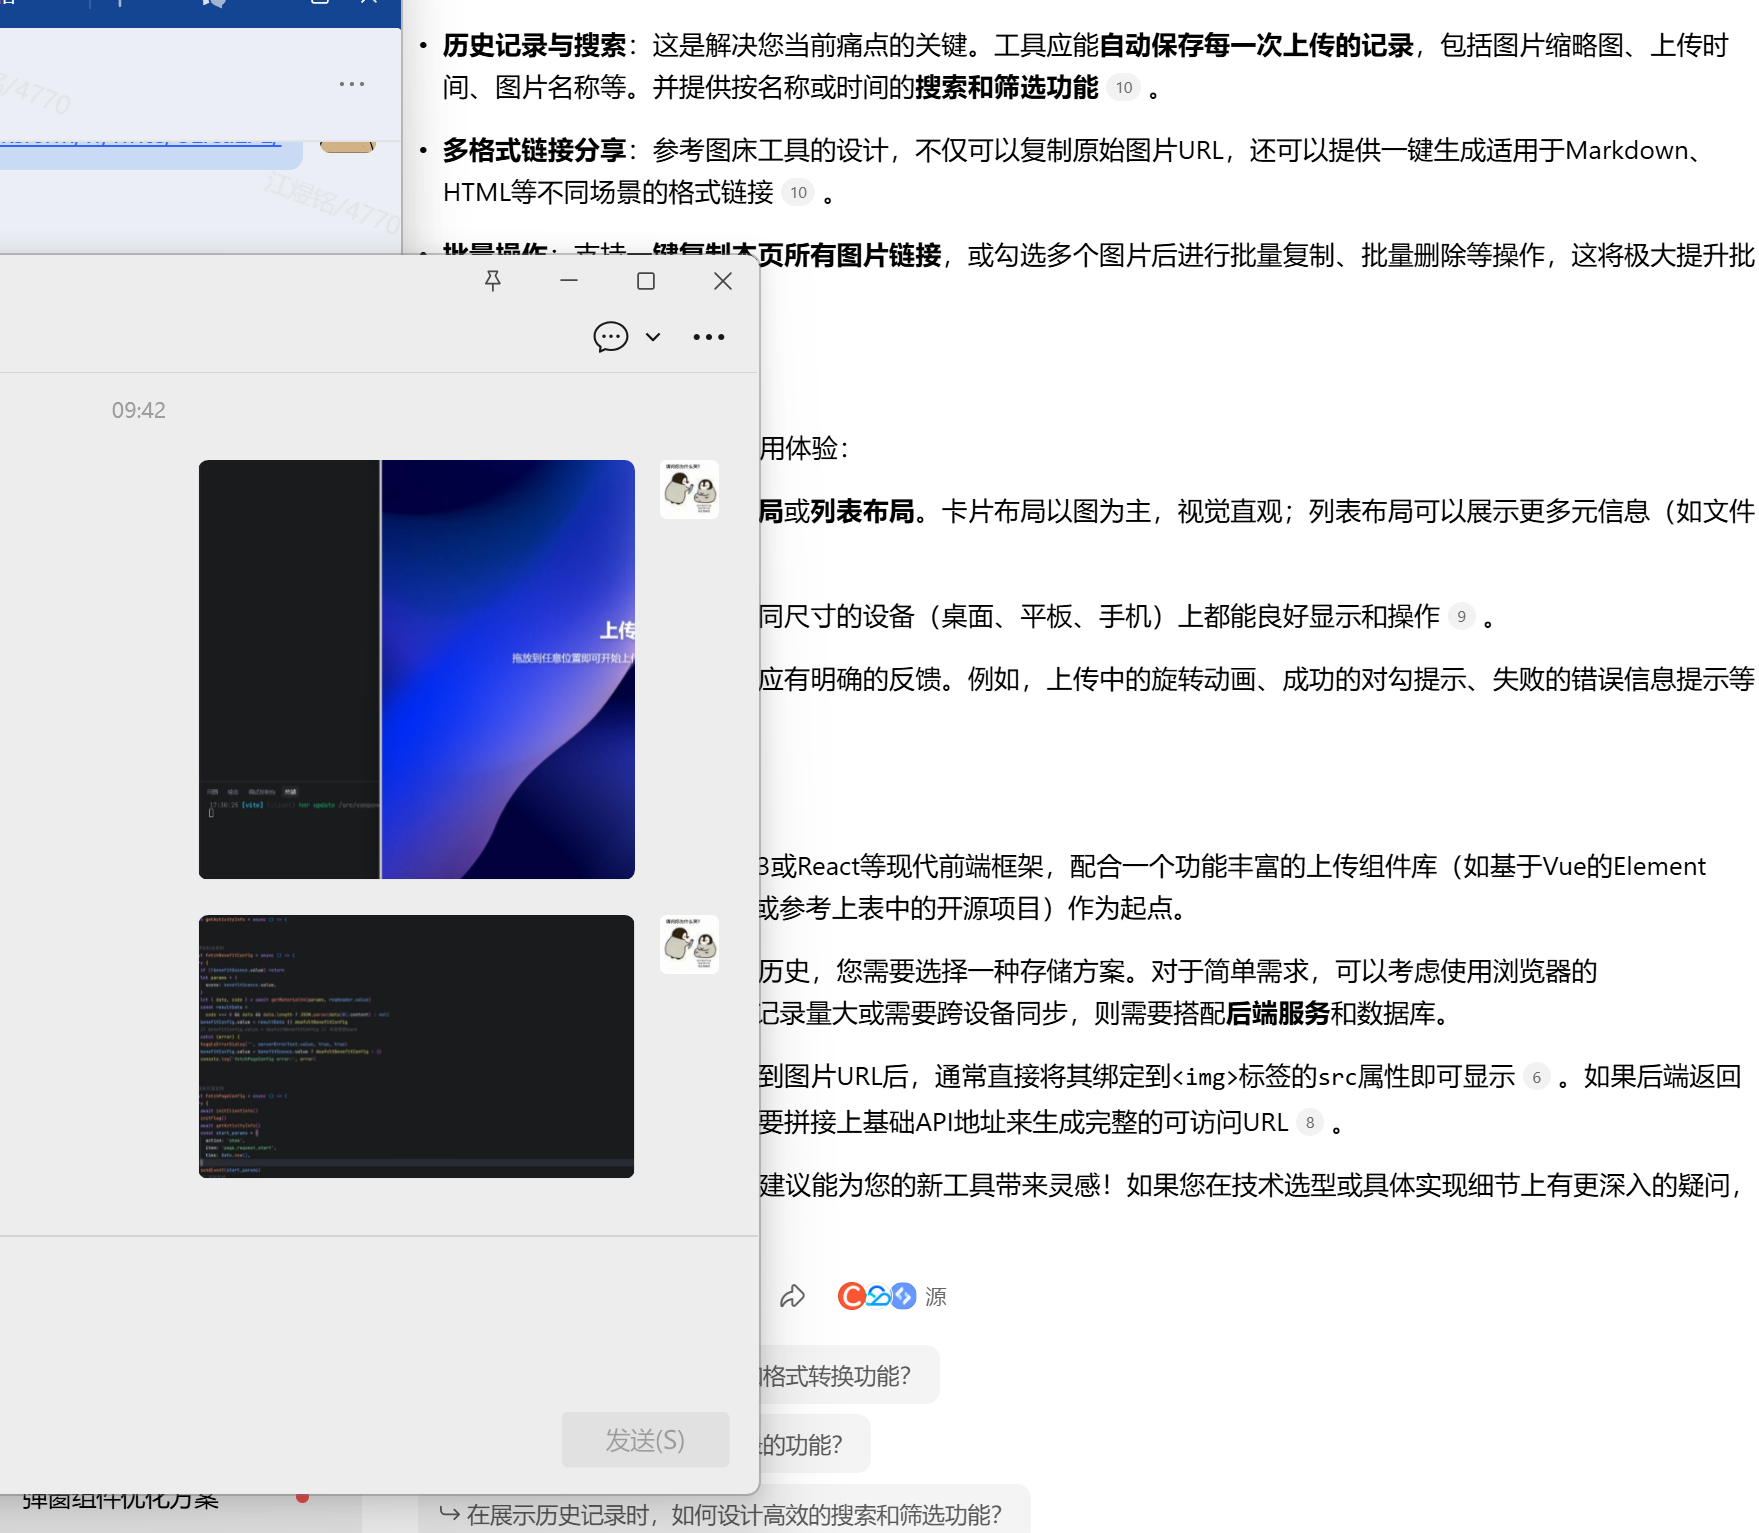Click the penguin avatar beside the code screenshot
This screenshot has width=1759, height=1533.
point(689,944)
